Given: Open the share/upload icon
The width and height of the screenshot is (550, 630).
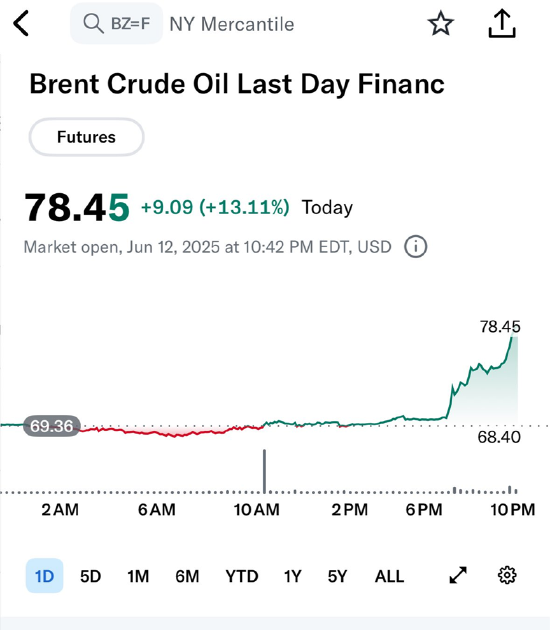Looking at the screenshot, I should coord(502,23).
